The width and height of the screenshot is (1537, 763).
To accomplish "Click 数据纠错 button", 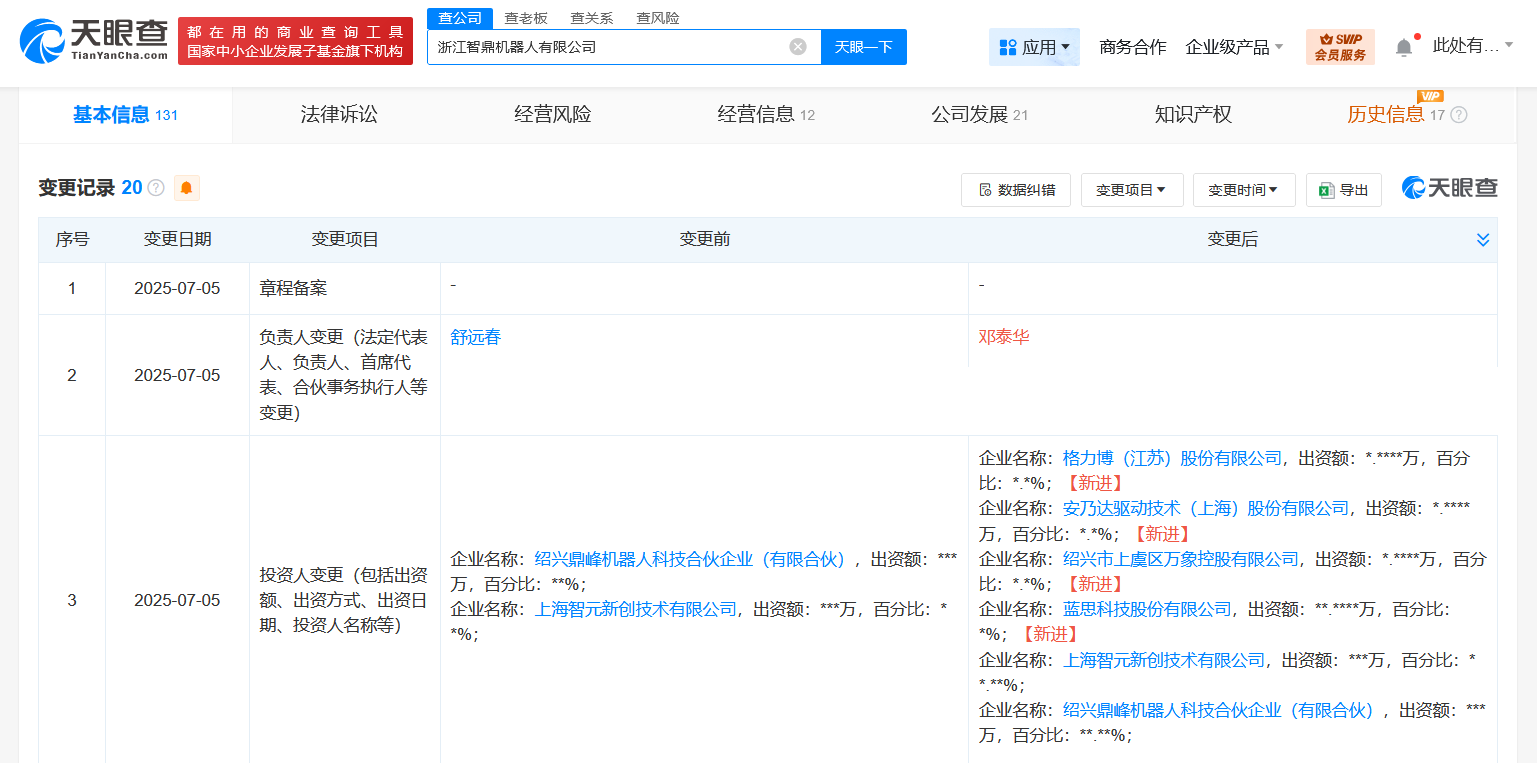I will pos(1015,190).
